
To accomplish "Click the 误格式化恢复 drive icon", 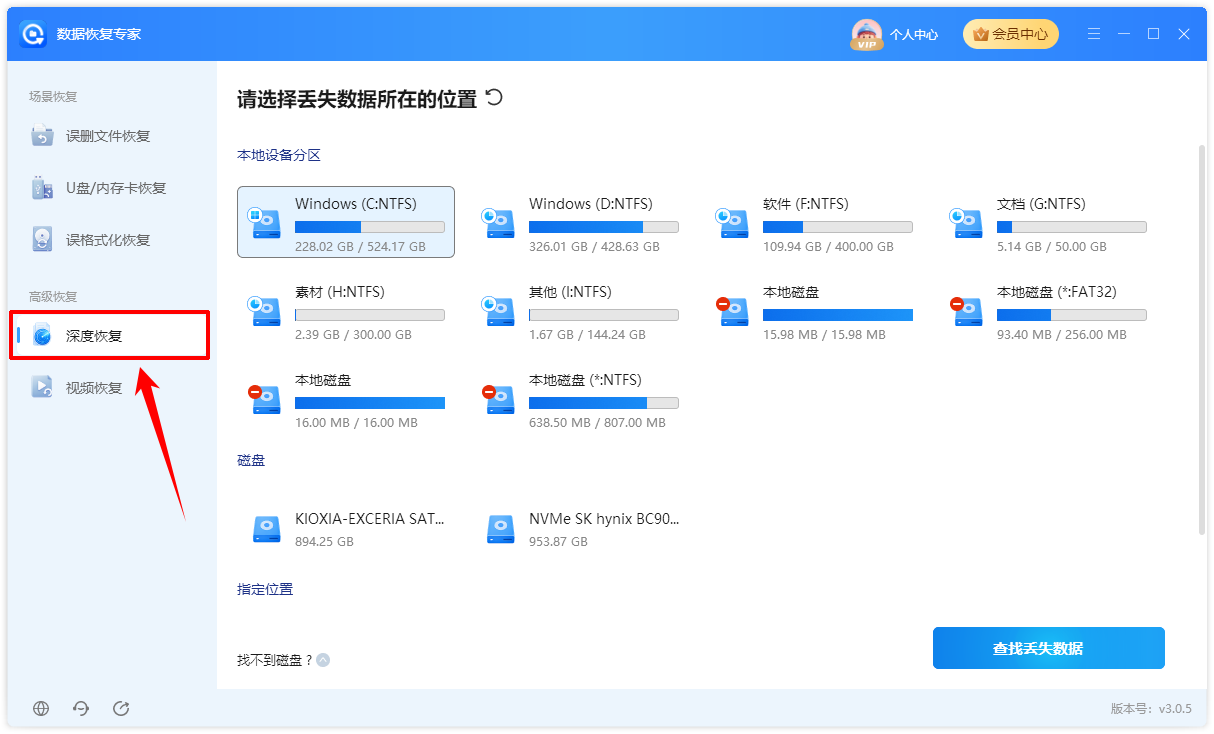I will click(42, 240).
